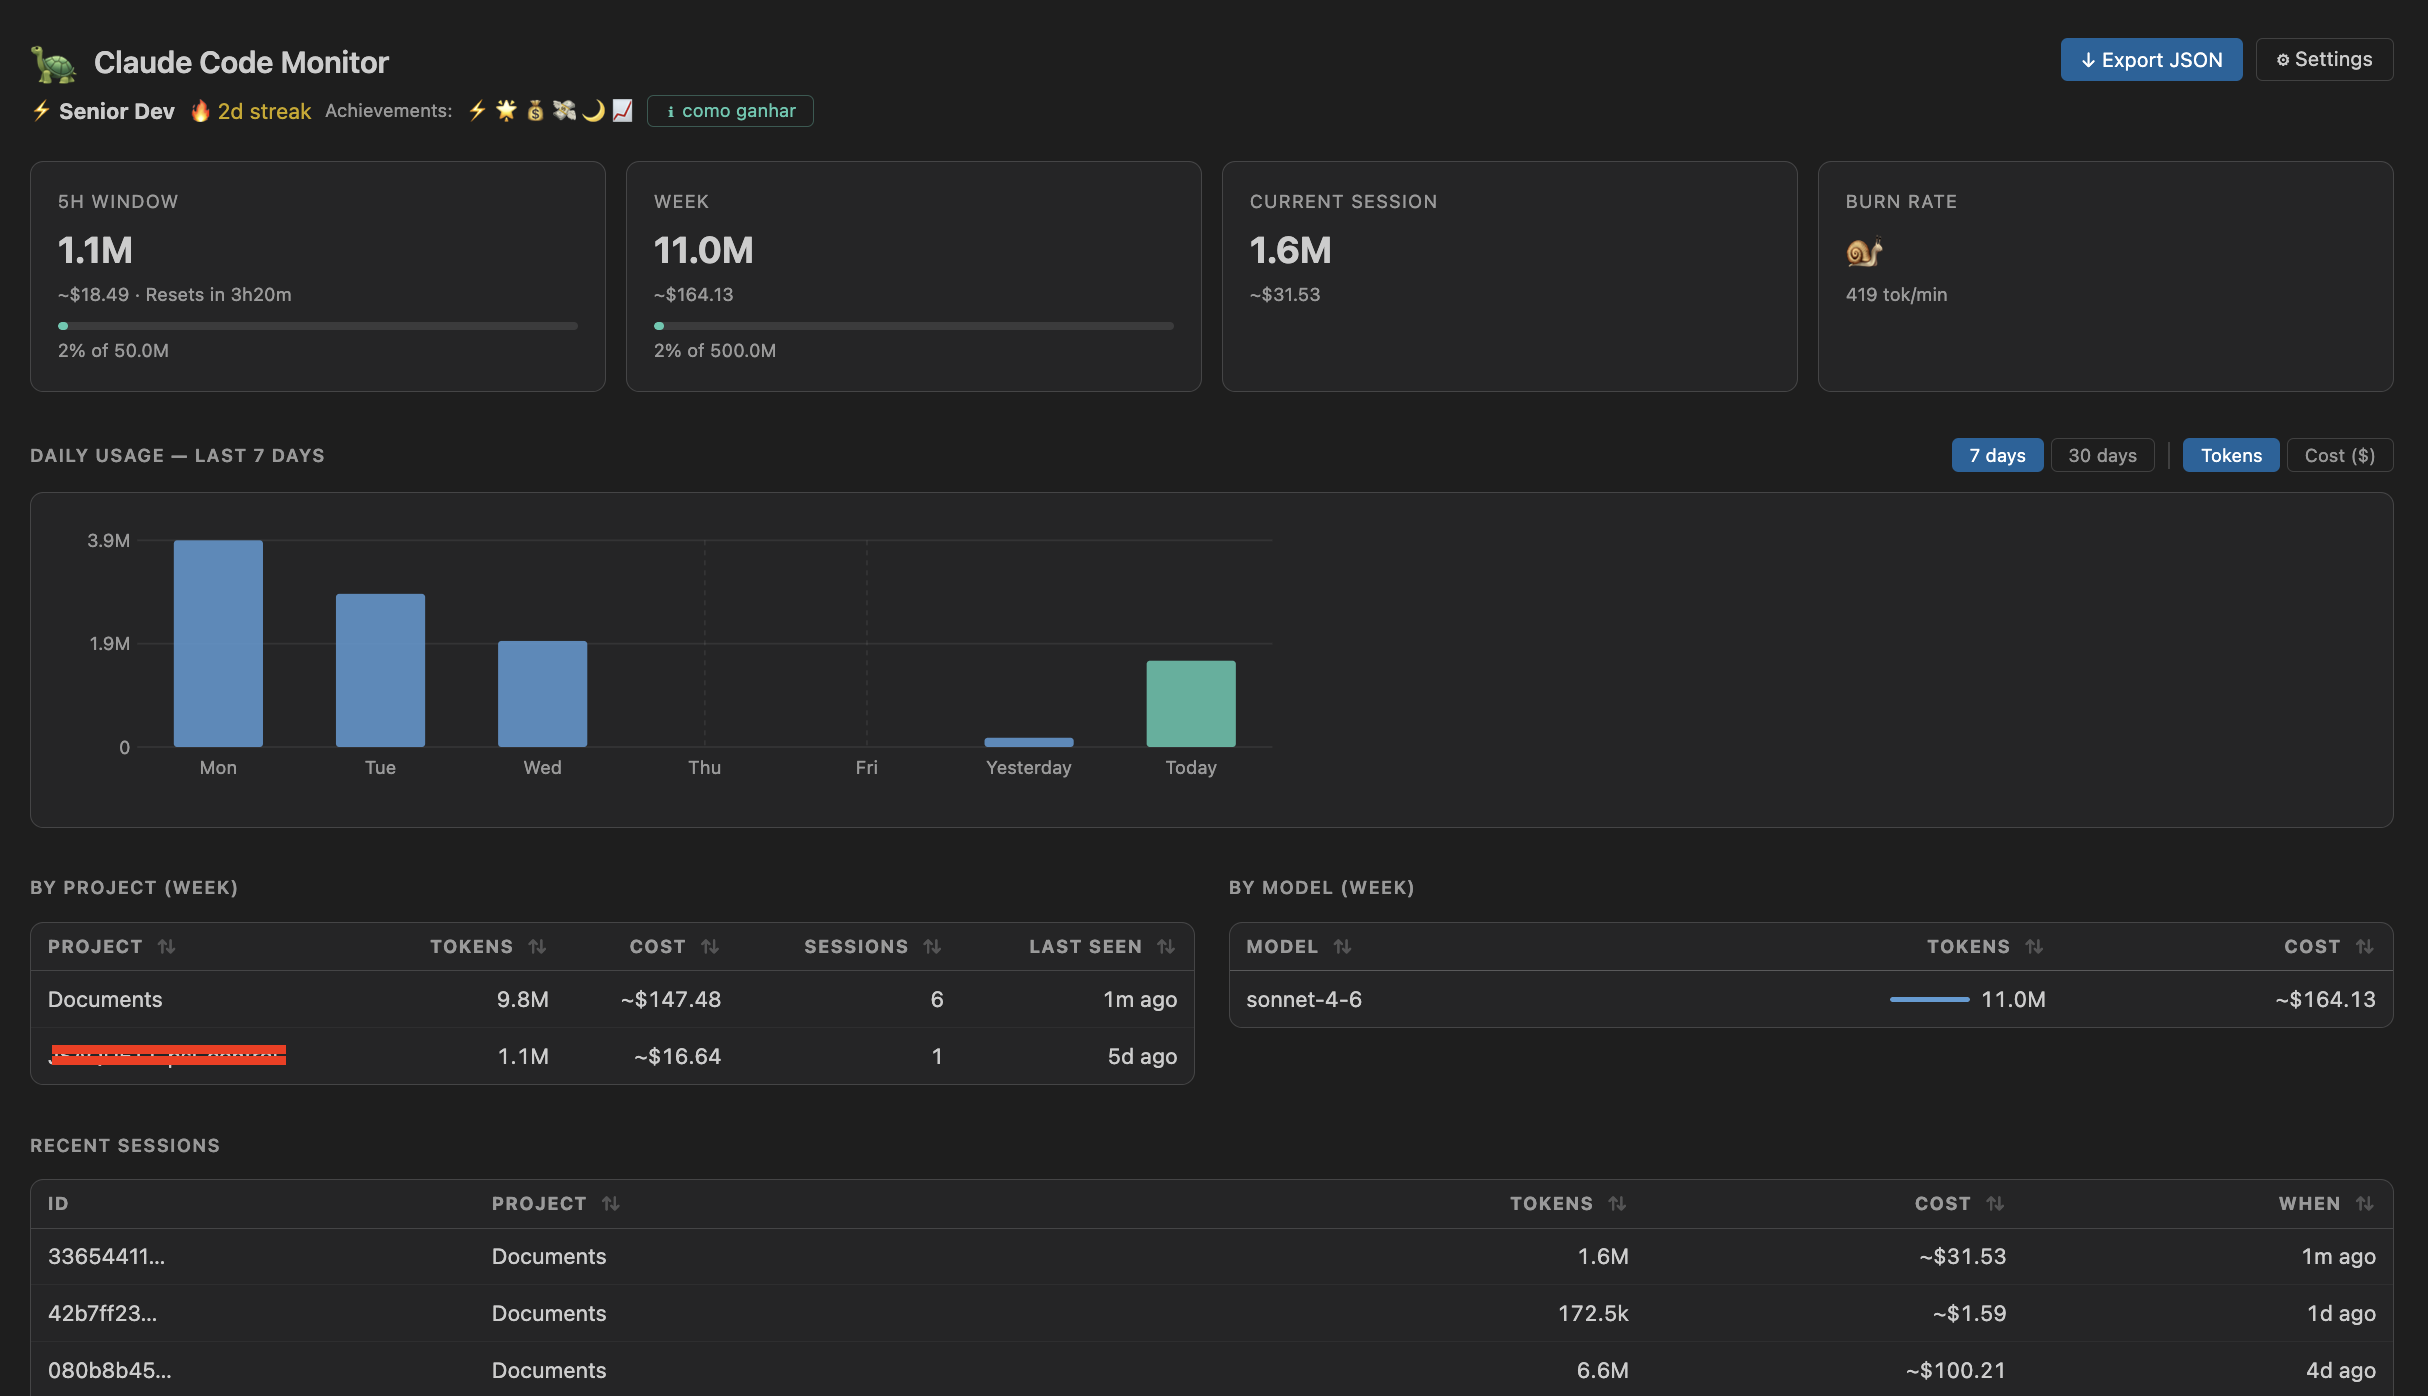Sort model table by Tokens arrows
The width and height of the screenshot is (2428, 1396).
(x=2034, y=947)
